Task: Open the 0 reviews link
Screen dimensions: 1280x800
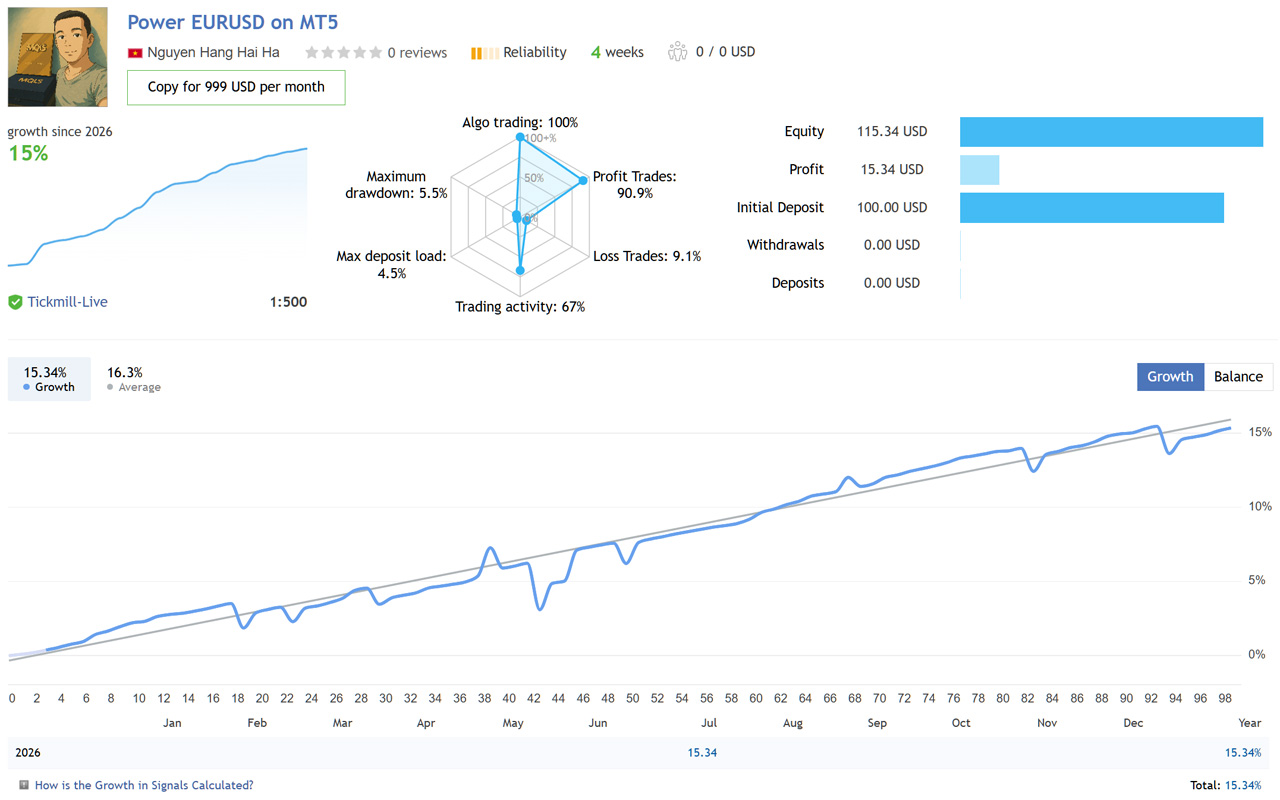Action: [x=417, y=52]
